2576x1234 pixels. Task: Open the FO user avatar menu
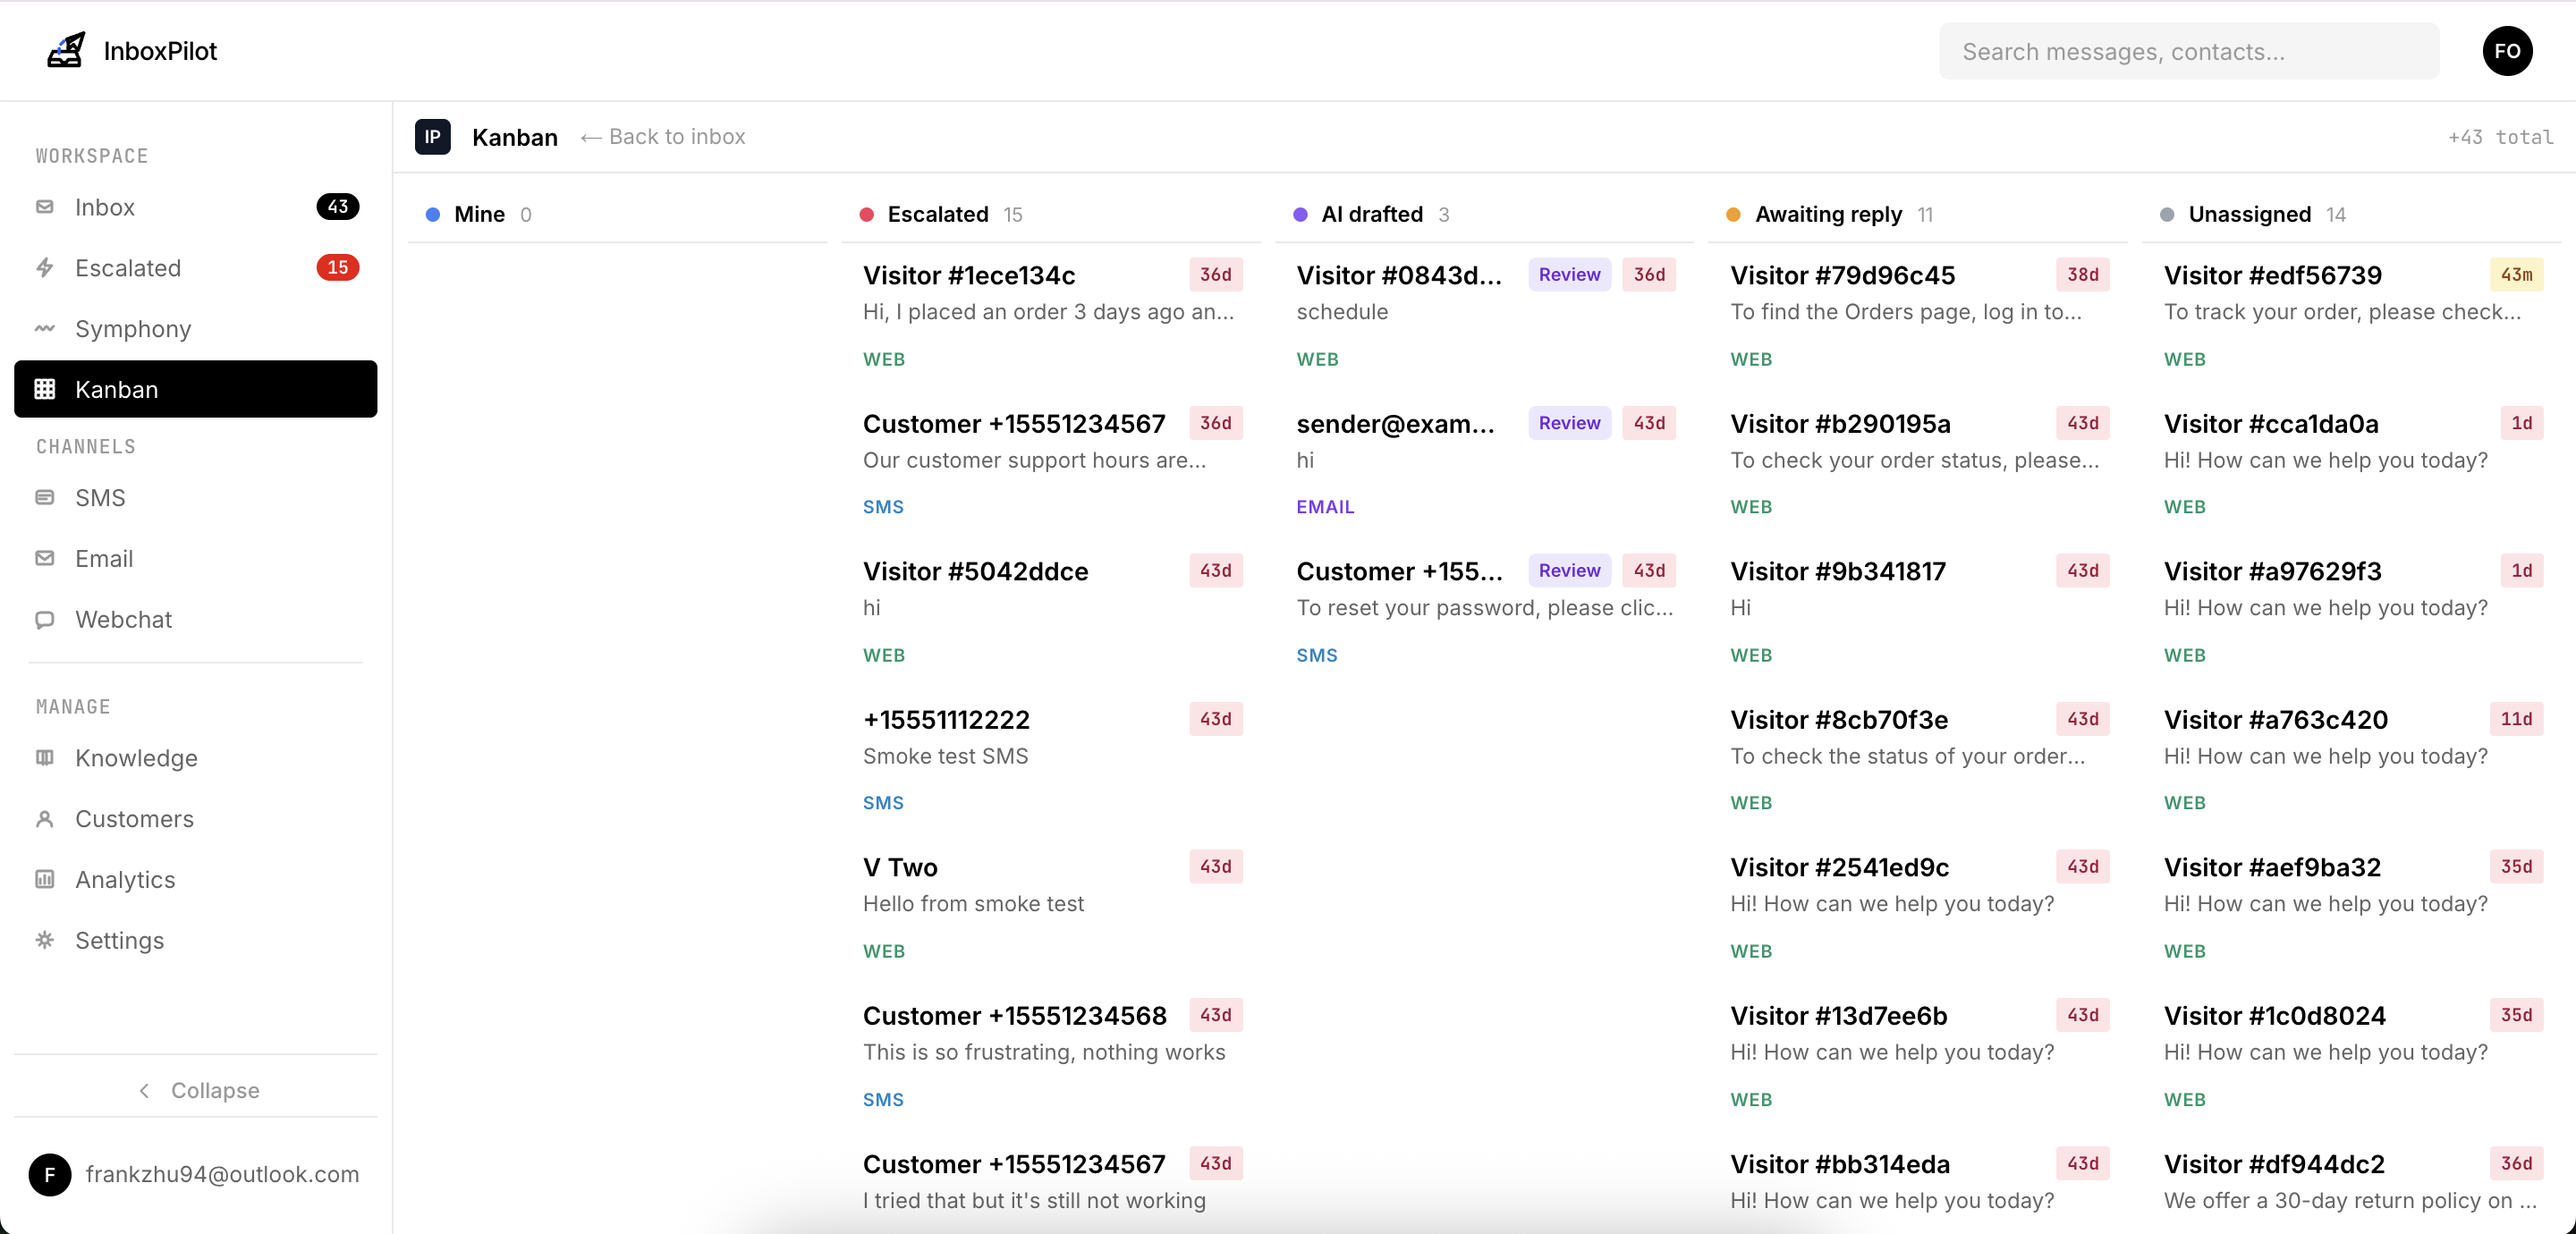(x=2507, y=51)
